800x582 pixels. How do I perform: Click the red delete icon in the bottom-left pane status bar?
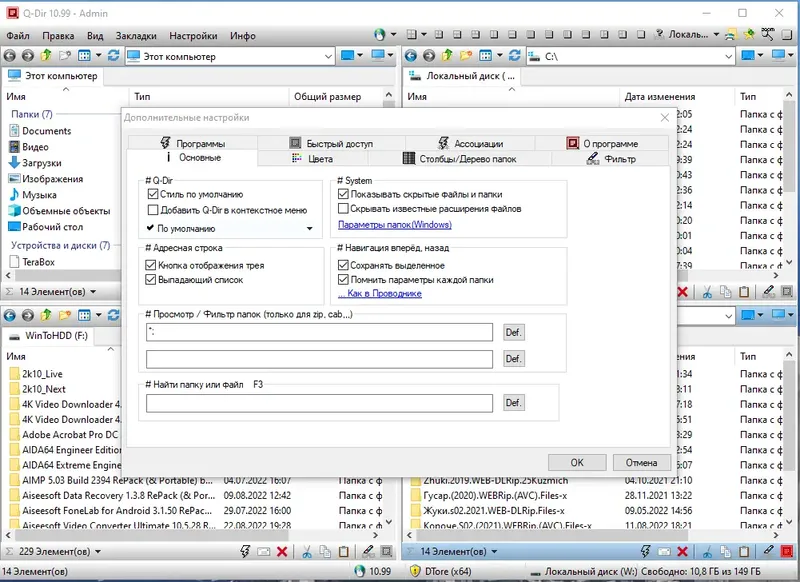point(282,551)
